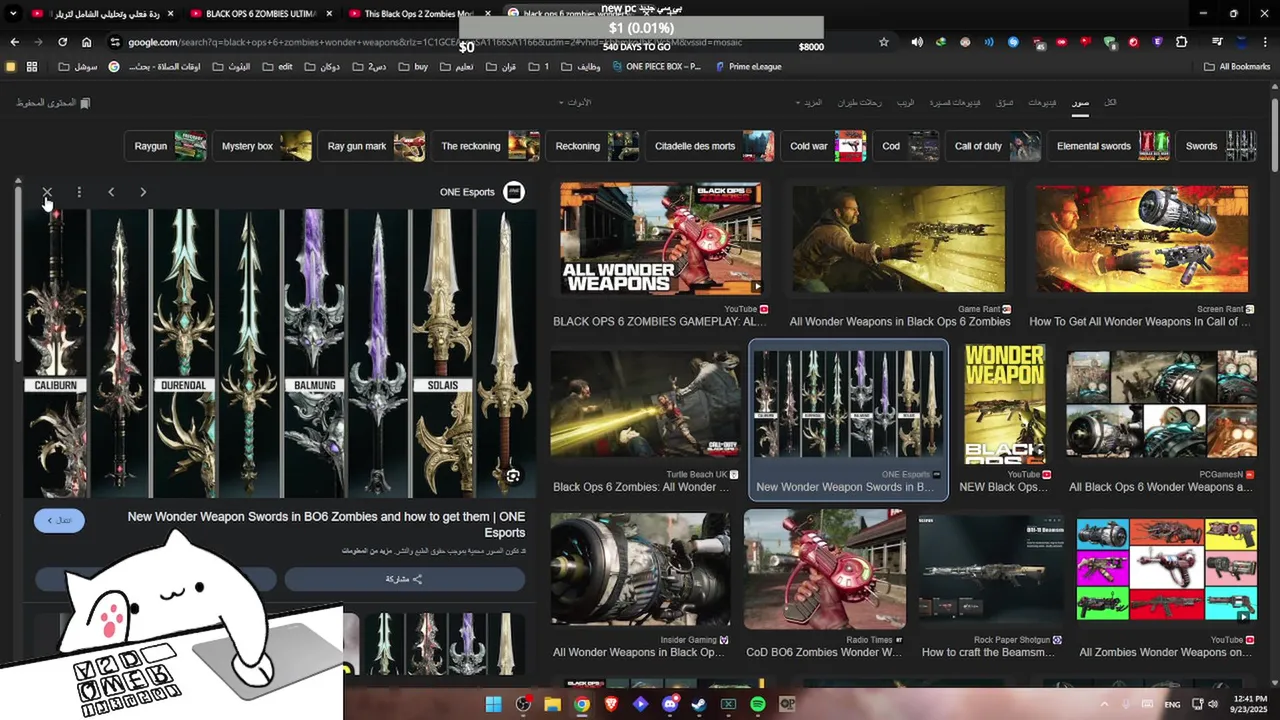This screenshot has width=1280, height=720.
Task: Select the Mystery box filter chip
Action: tap(262, 146)
